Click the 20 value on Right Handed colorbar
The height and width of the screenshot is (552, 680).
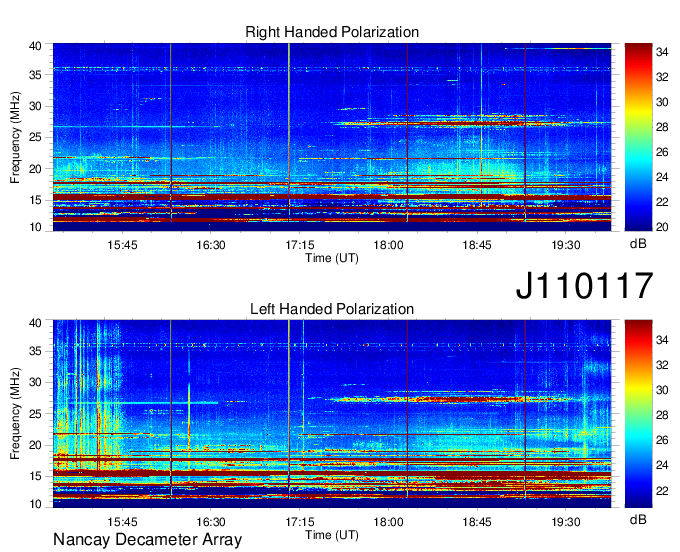(x=662, y=227)
